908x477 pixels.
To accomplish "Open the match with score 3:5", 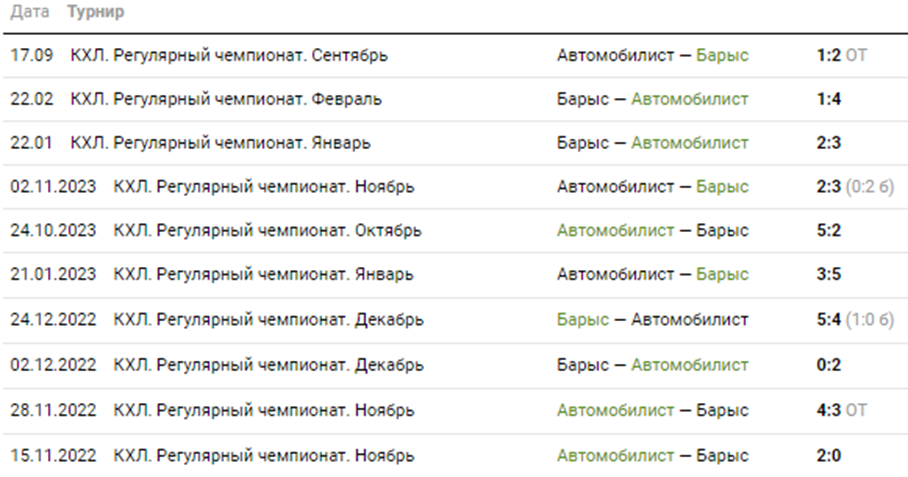I will pos(829,275).
